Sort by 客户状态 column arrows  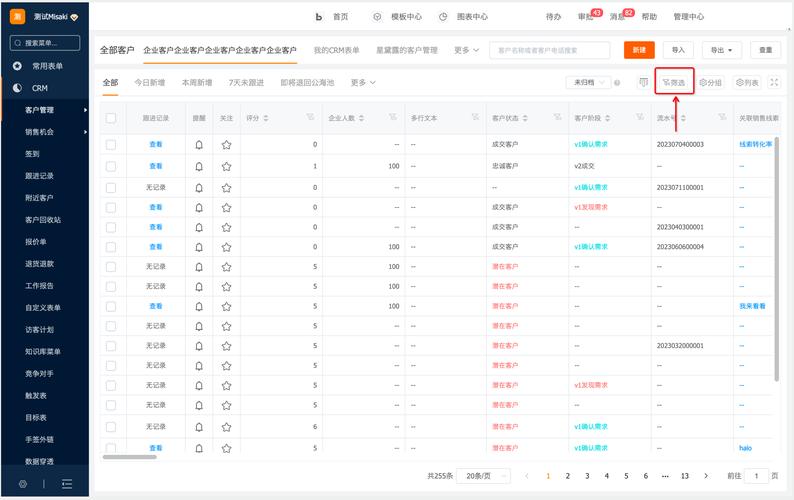point(525,118)
